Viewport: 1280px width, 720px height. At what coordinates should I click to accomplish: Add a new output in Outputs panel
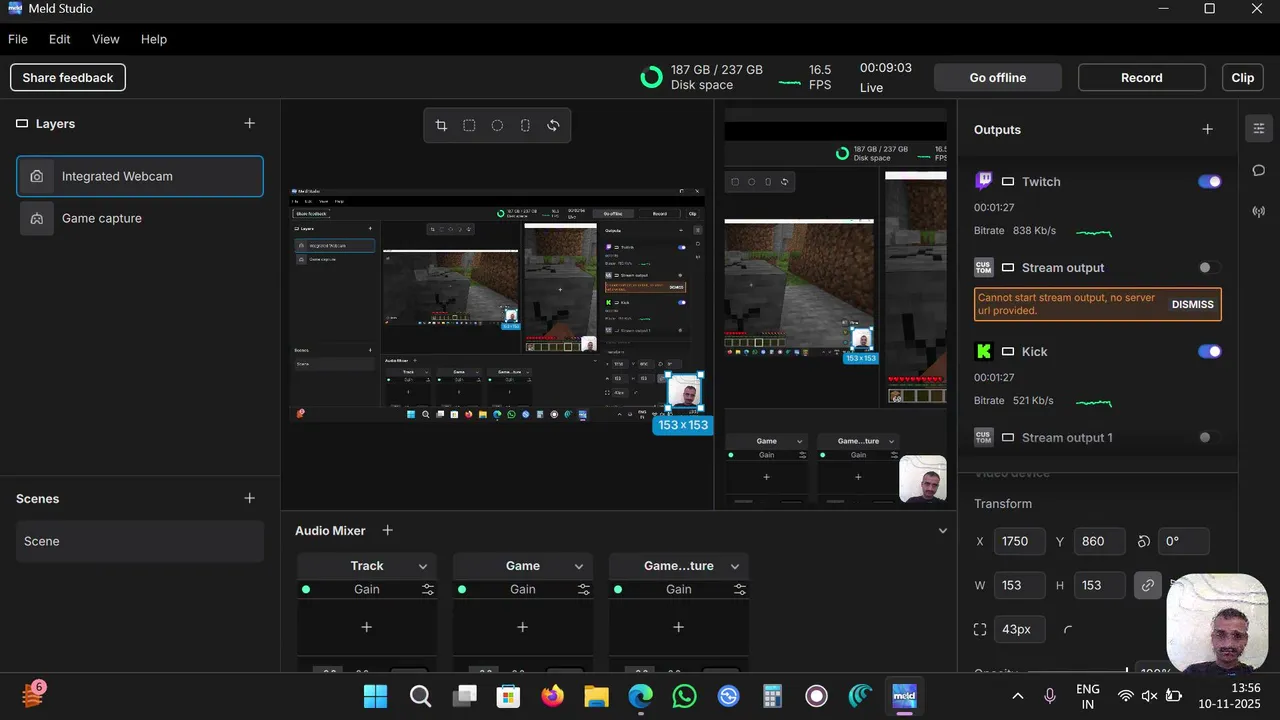click(1208, 129)
